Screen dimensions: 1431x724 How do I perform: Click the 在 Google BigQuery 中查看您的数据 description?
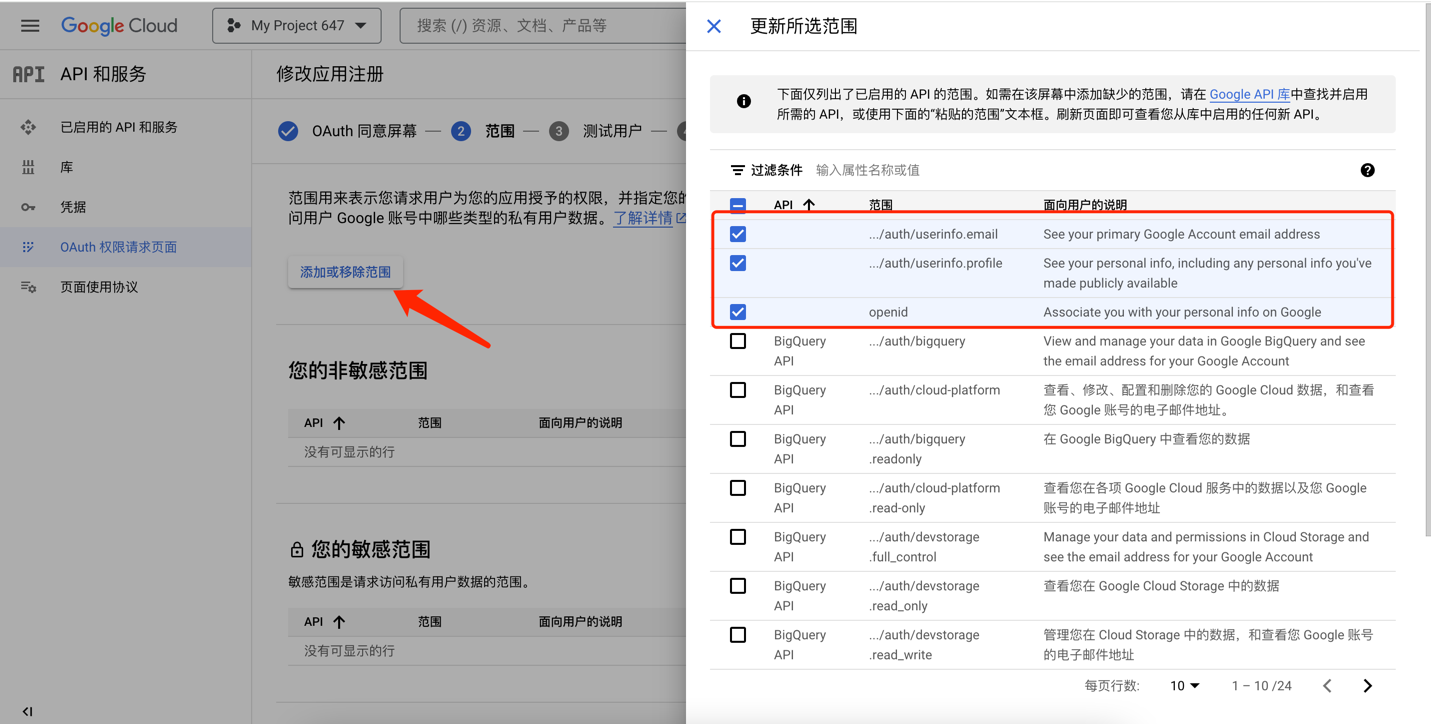pos(1146,439)
